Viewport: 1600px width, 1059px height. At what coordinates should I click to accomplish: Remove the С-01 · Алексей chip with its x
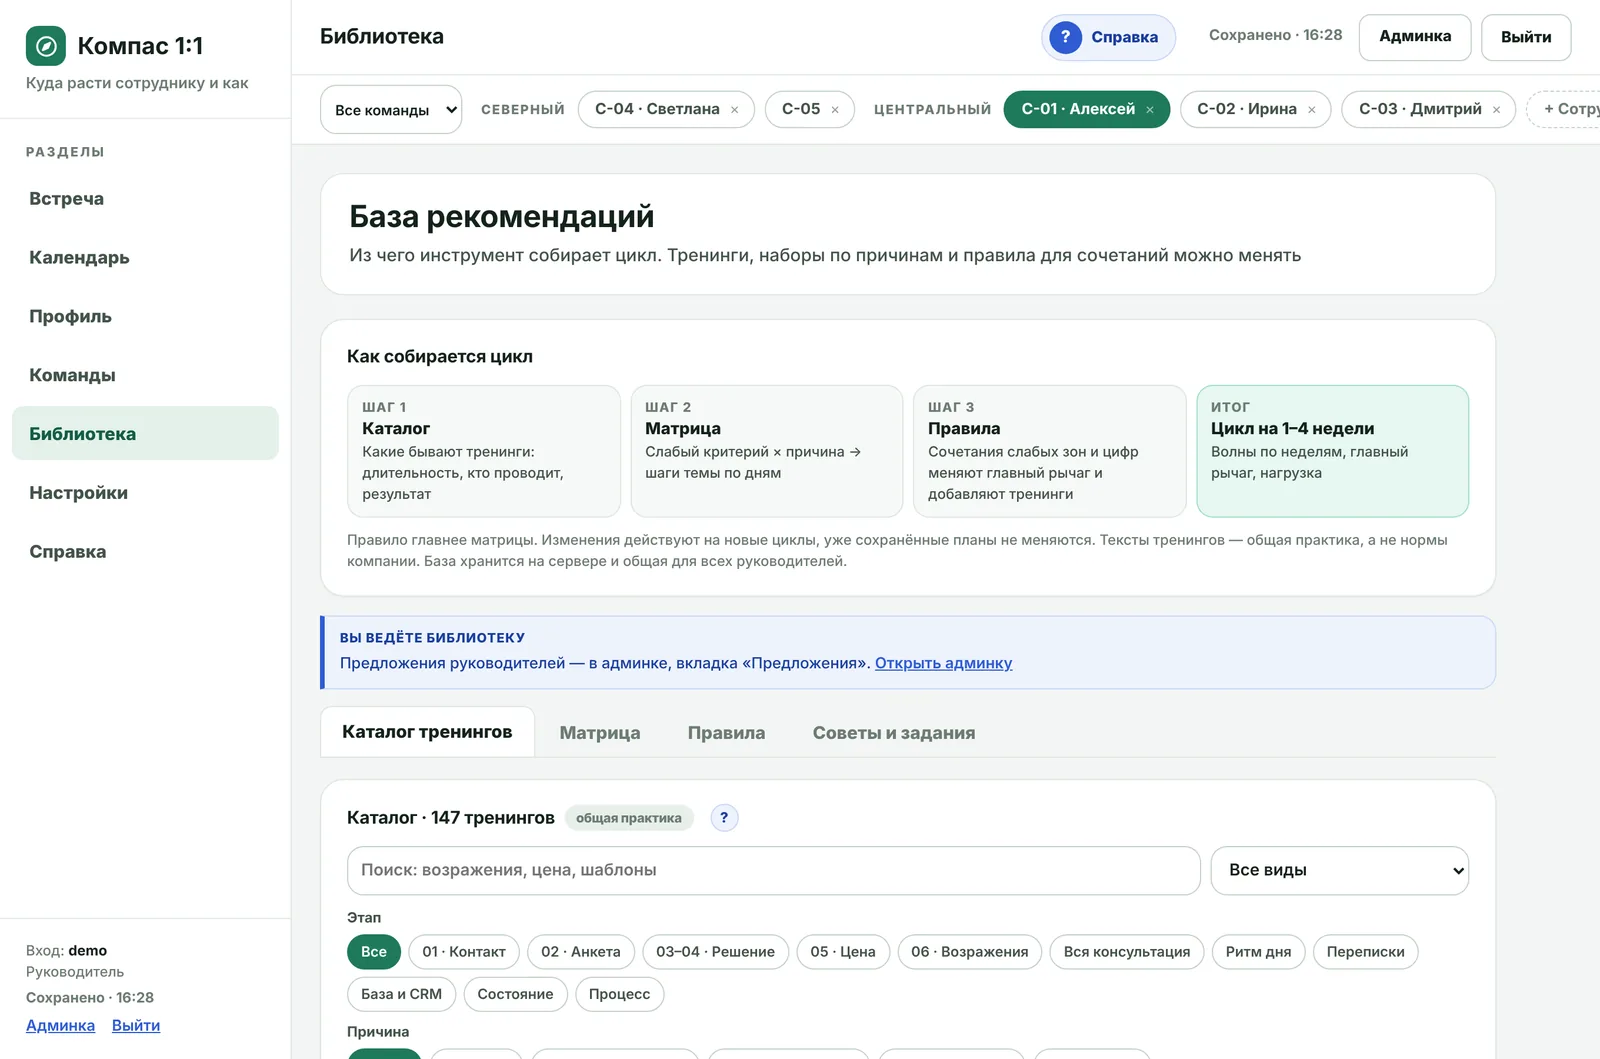1150,110
